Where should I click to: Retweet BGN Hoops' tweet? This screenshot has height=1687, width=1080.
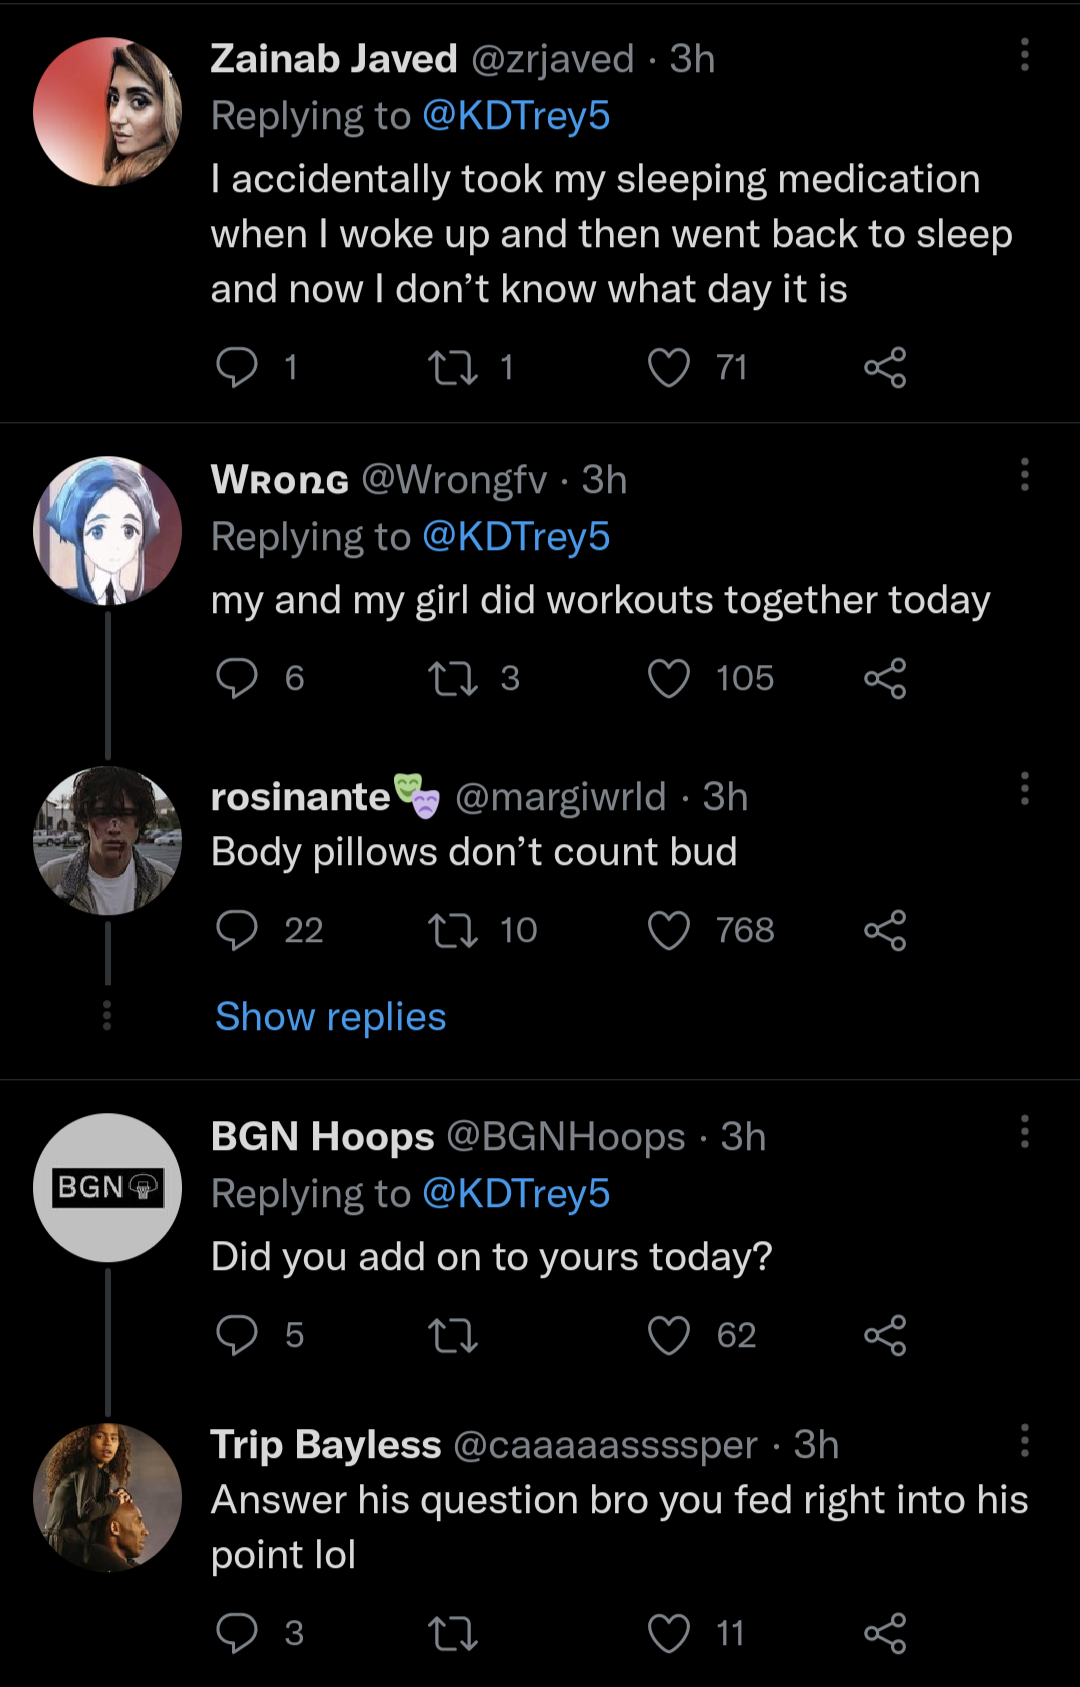(453, 1336)
